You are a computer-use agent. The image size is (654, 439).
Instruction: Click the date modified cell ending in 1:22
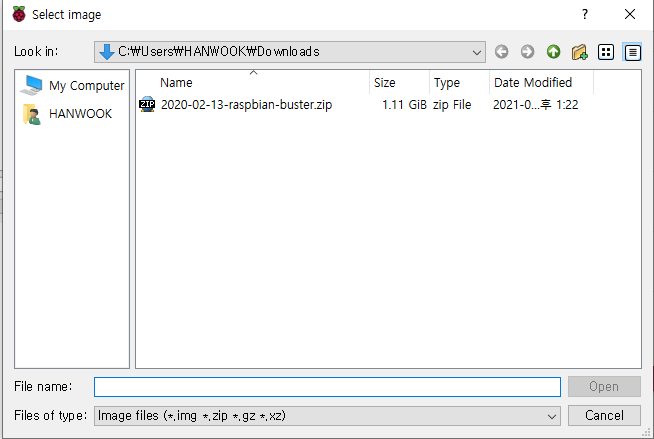[x=536, y=105]
